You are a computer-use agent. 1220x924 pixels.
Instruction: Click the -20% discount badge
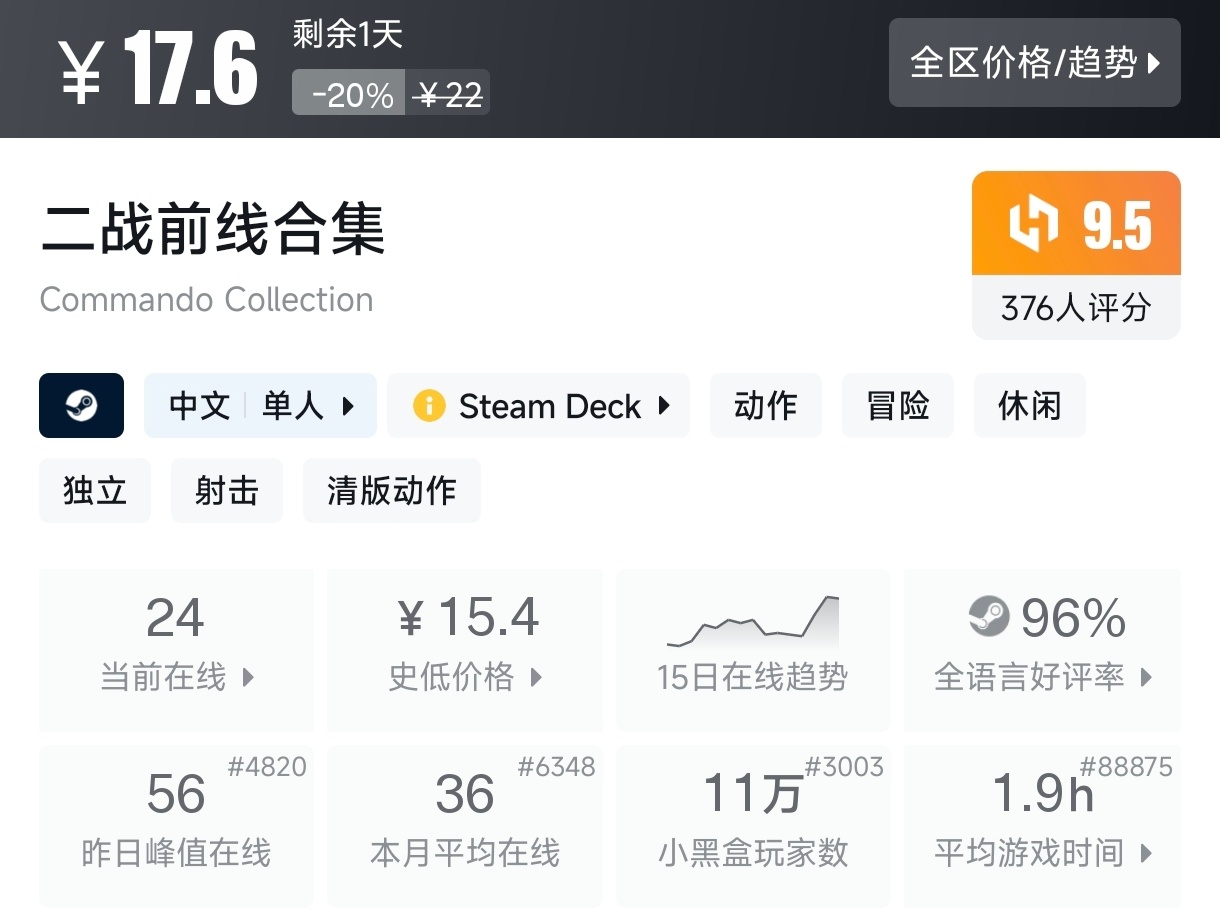(x=350, y=95)
